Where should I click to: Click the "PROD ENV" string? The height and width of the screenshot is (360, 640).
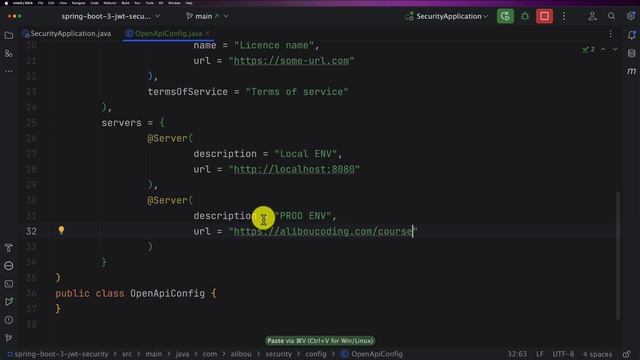coord(302,216)
